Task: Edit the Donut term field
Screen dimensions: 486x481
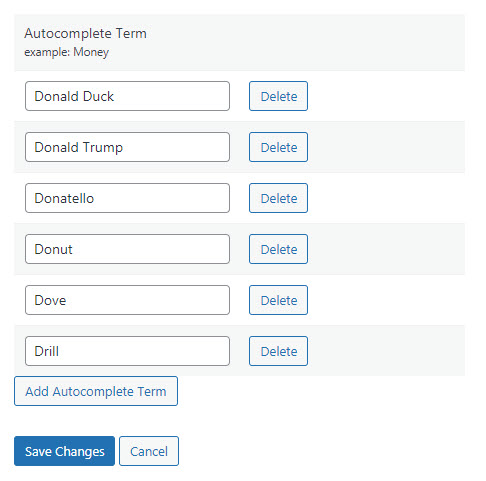Action: click(x=127, y=249)
